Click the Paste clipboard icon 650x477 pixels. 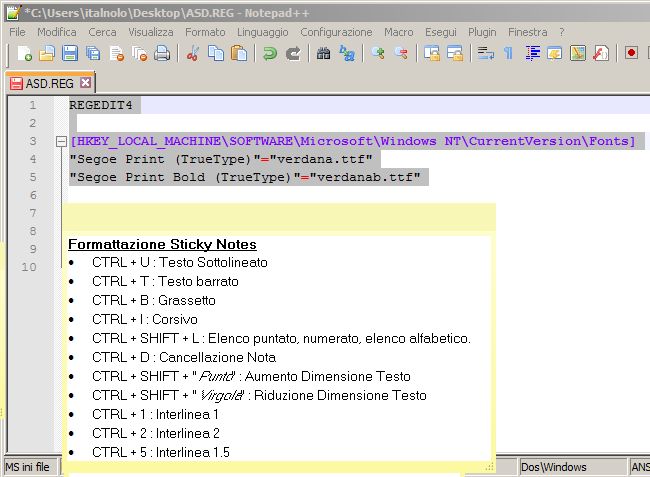pos(239,53)
